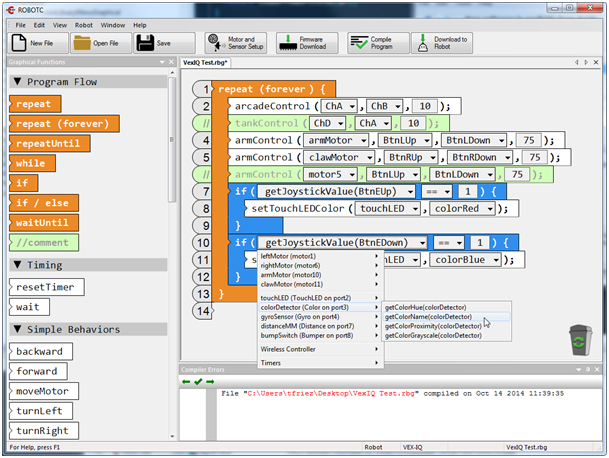Click the waitUntil block
The image size is (609, 458).
coord(44,223)
